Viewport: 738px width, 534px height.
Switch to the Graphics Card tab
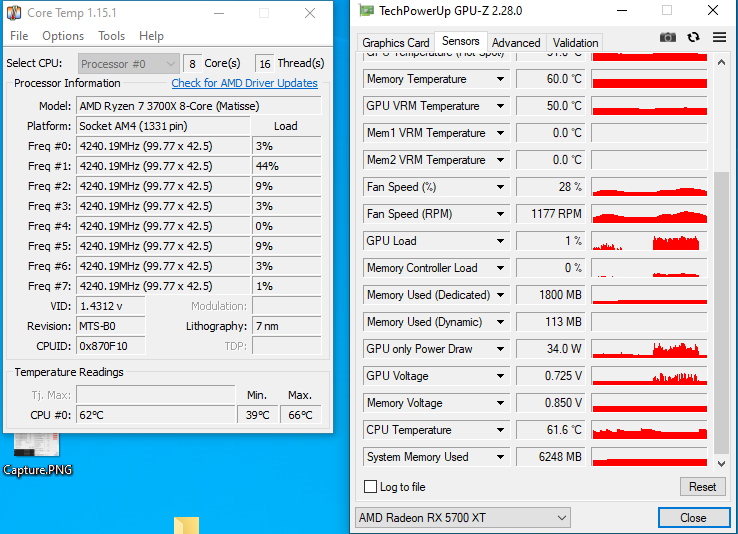pos(396,43)
